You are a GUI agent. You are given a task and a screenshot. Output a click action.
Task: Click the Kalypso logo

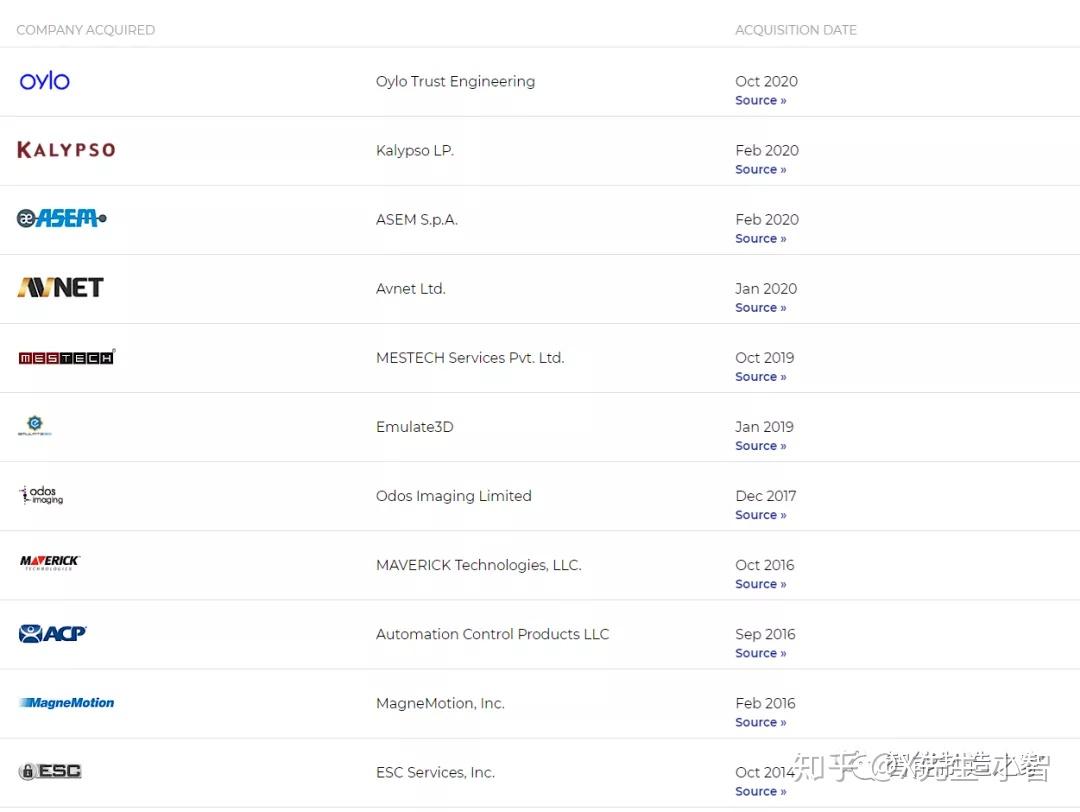(x=66, y=150)
